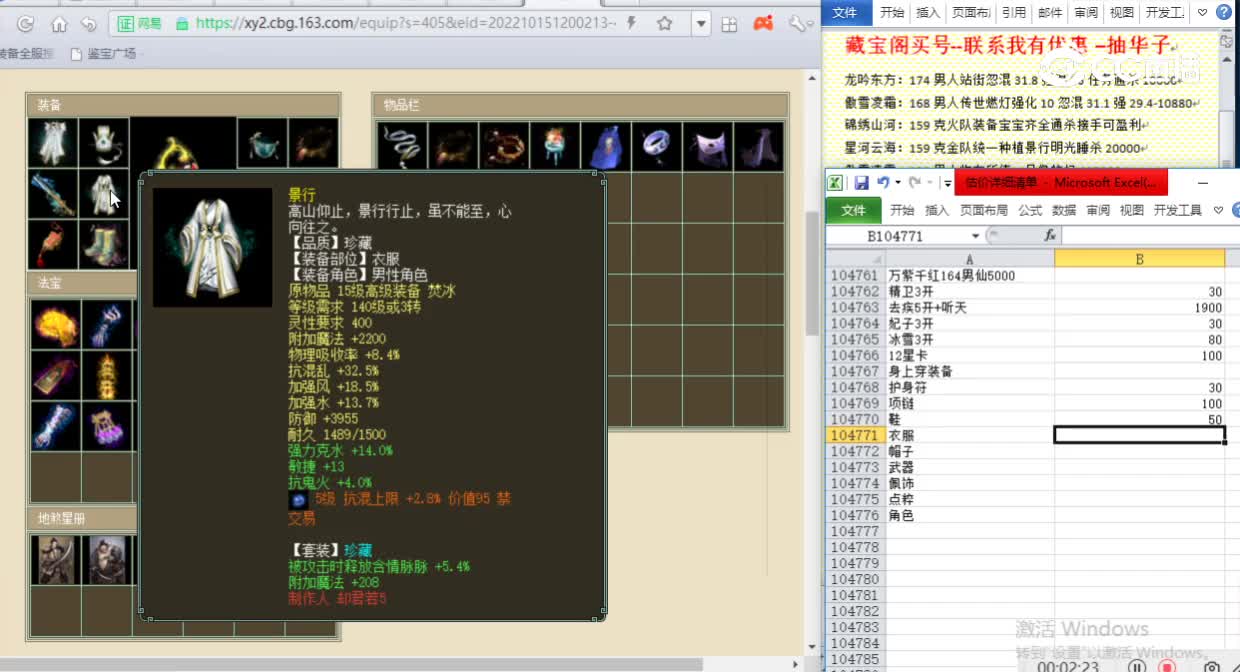Select the red jar item in 物品栏
This screenshot has width=1240, height=672.
(x=555, y=146)
